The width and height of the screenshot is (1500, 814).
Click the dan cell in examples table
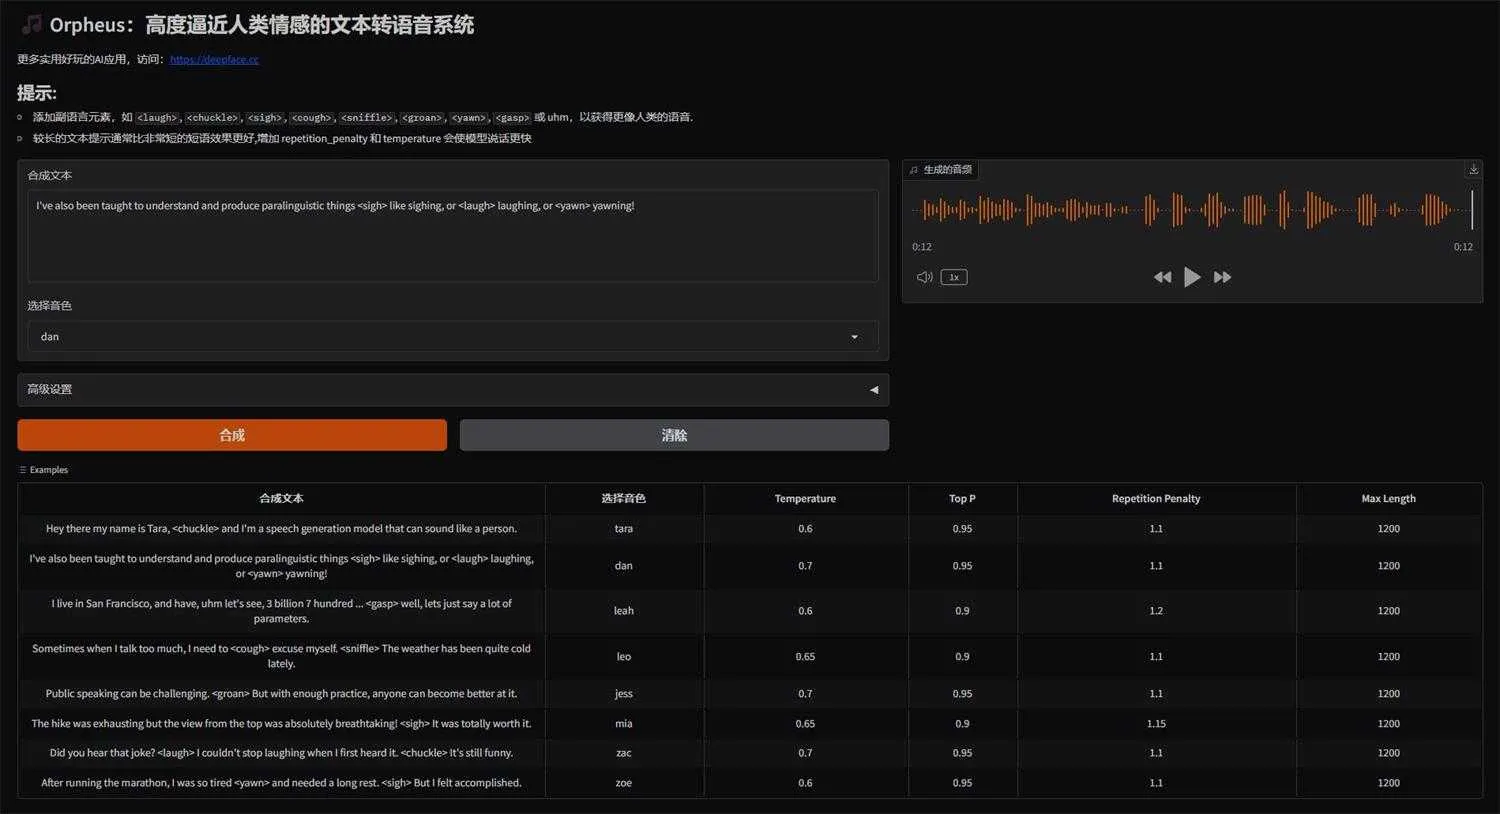624,566
